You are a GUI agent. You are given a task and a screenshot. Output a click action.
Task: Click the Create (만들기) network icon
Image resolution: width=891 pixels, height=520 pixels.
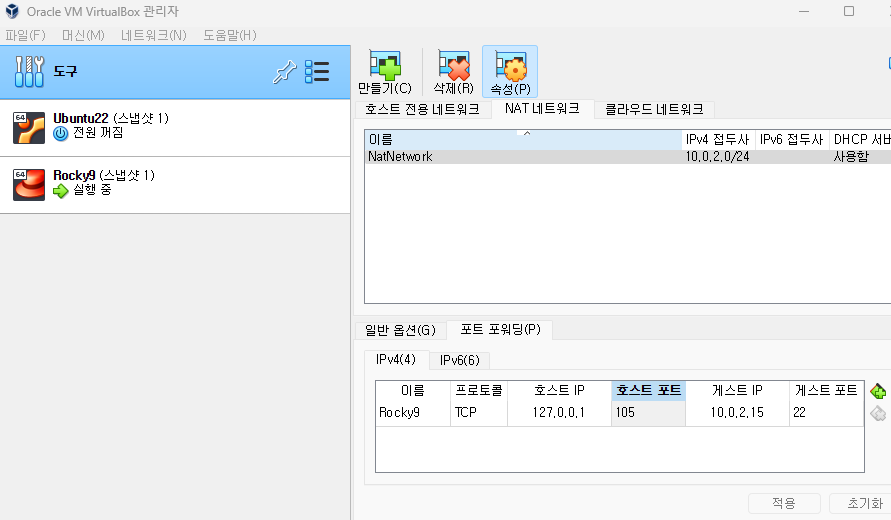pyautogui.click(x=385, y=65)
